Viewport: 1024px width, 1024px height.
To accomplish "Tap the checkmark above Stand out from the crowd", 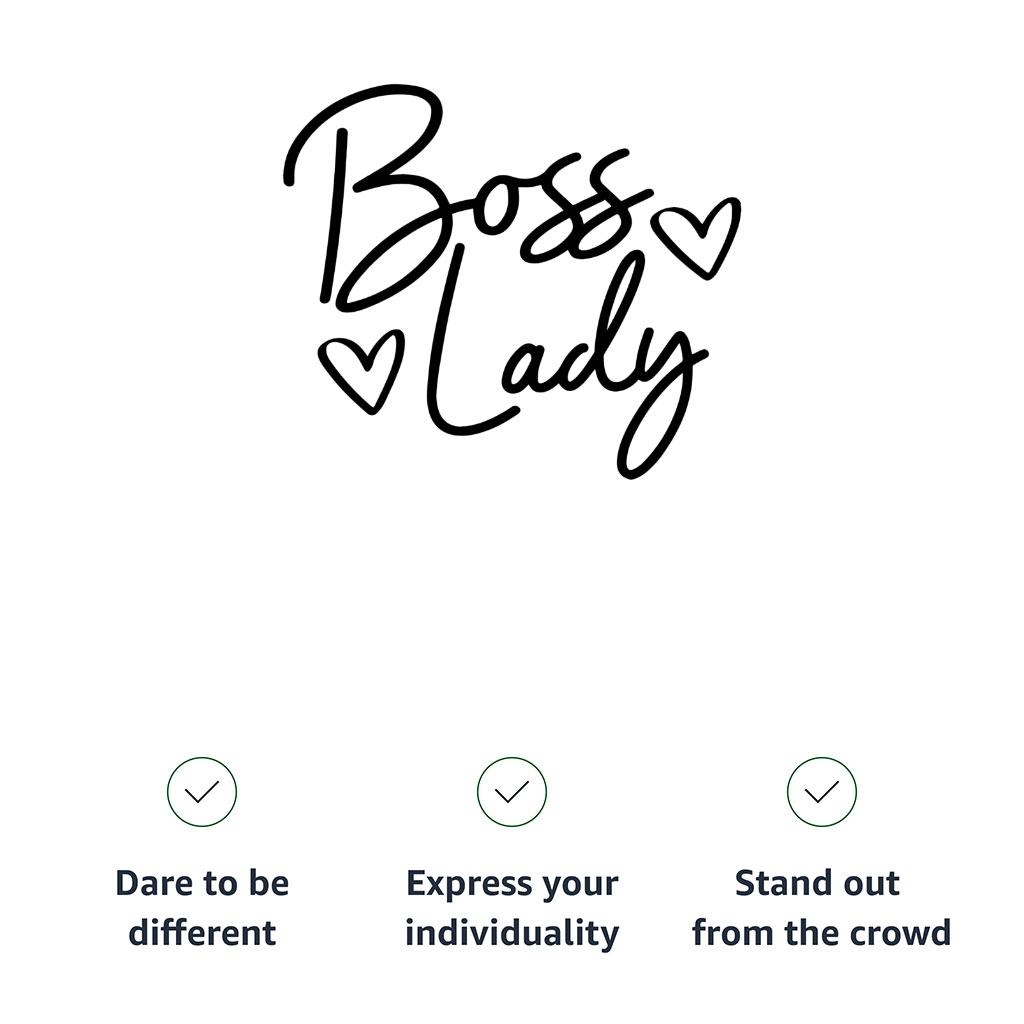I will [x=822, y=792].
